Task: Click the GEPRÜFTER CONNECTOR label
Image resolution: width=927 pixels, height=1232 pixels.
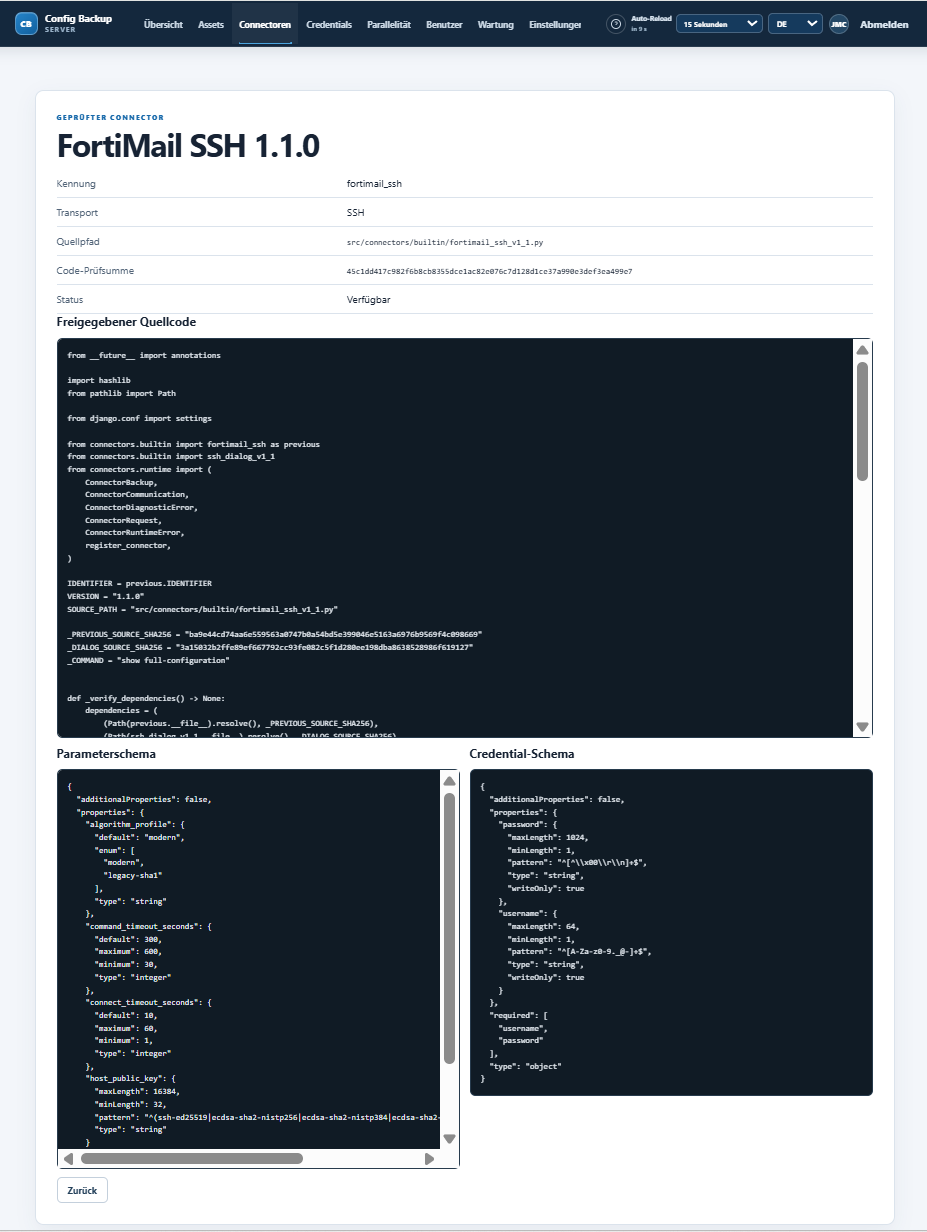Action: click(110, 117)
